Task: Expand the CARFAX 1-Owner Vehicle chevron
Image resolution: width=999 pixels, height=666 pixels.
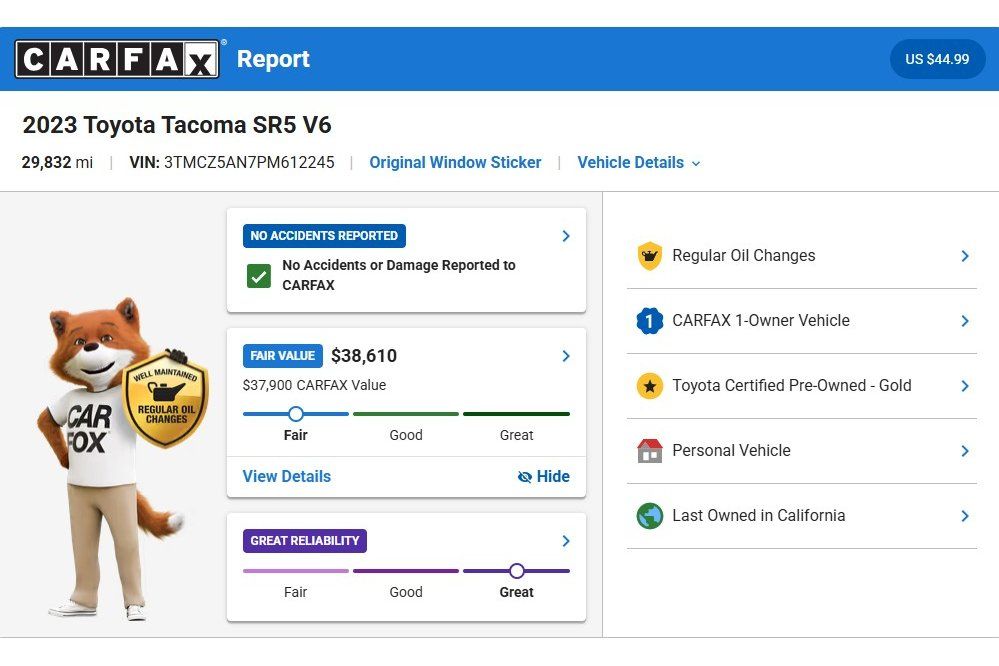Action: 965,321
